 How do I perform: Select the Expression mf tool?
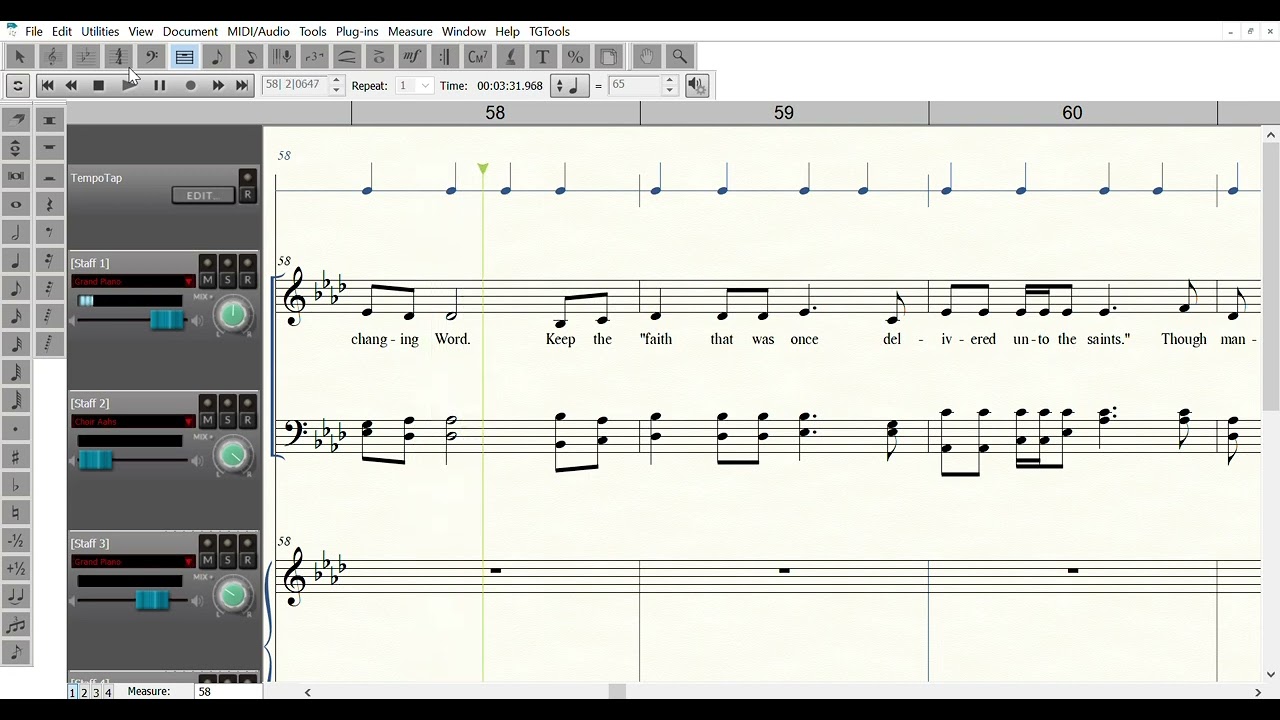[412, 57]
